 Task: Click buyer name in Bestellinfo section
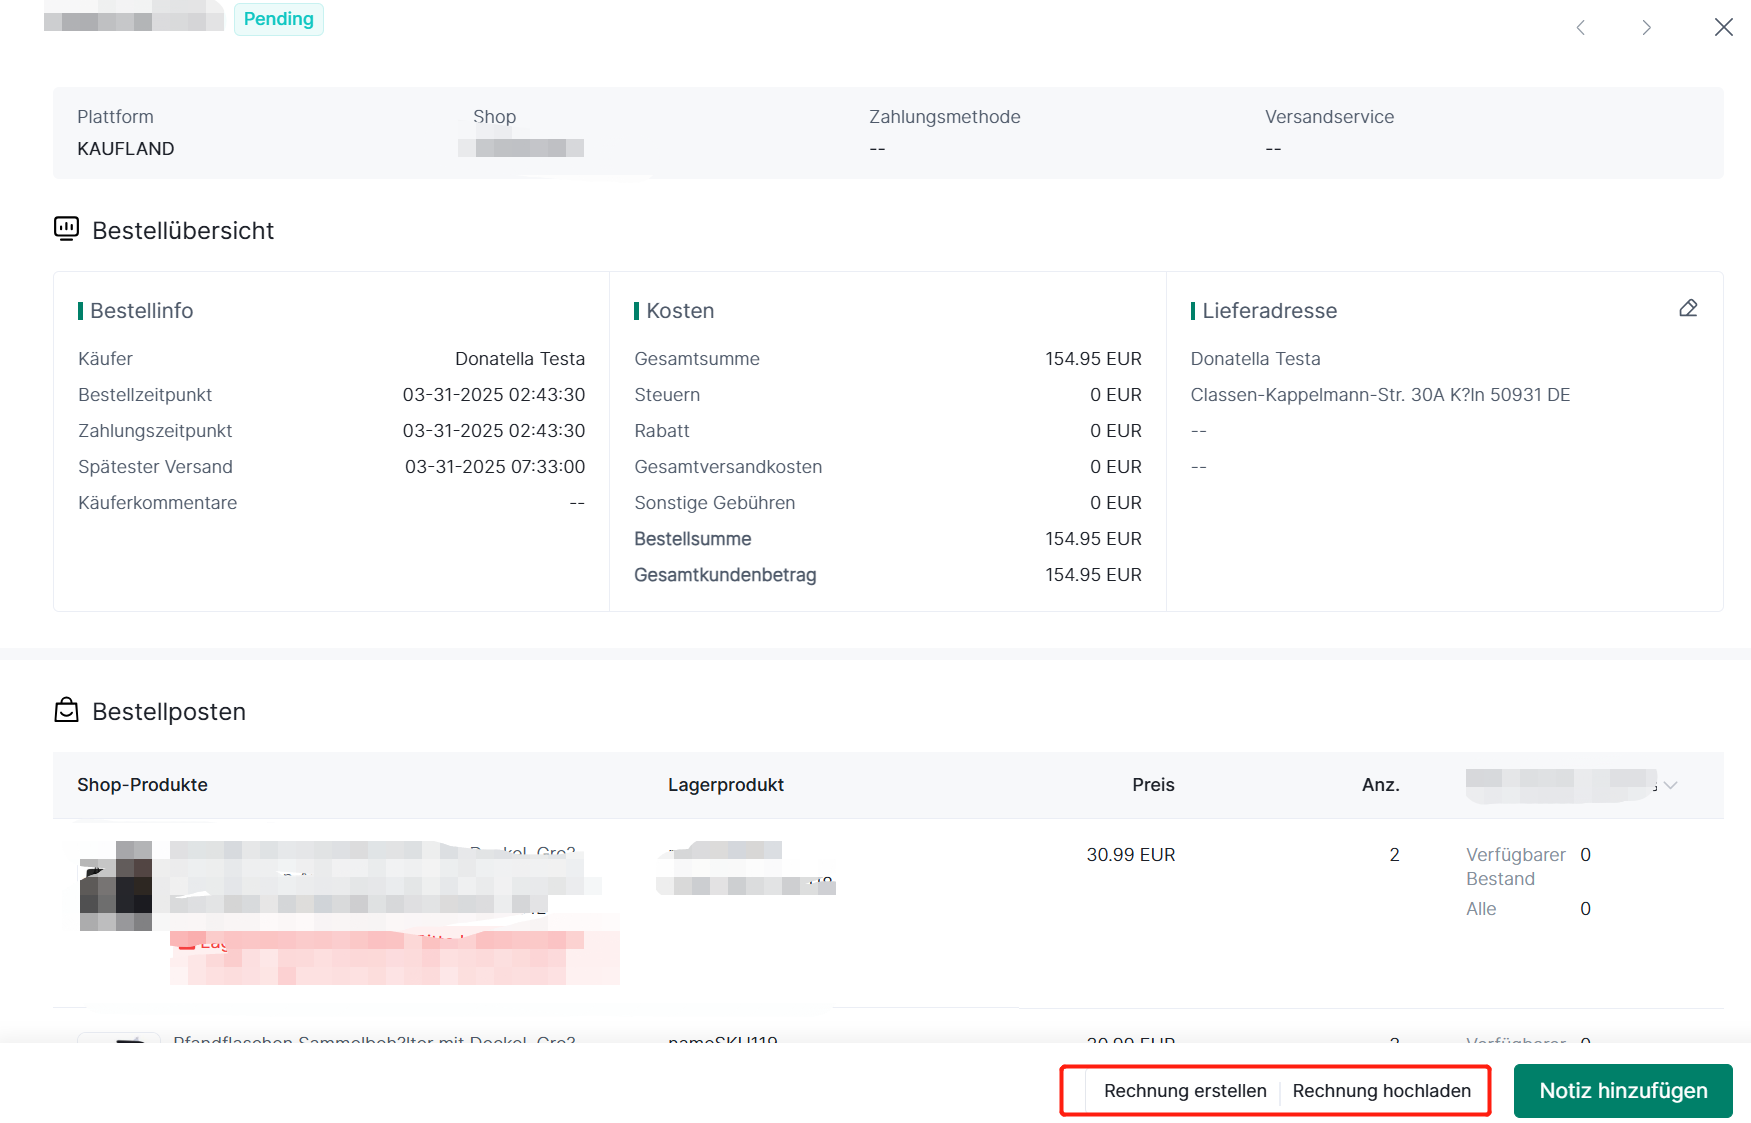pos(519,359)
